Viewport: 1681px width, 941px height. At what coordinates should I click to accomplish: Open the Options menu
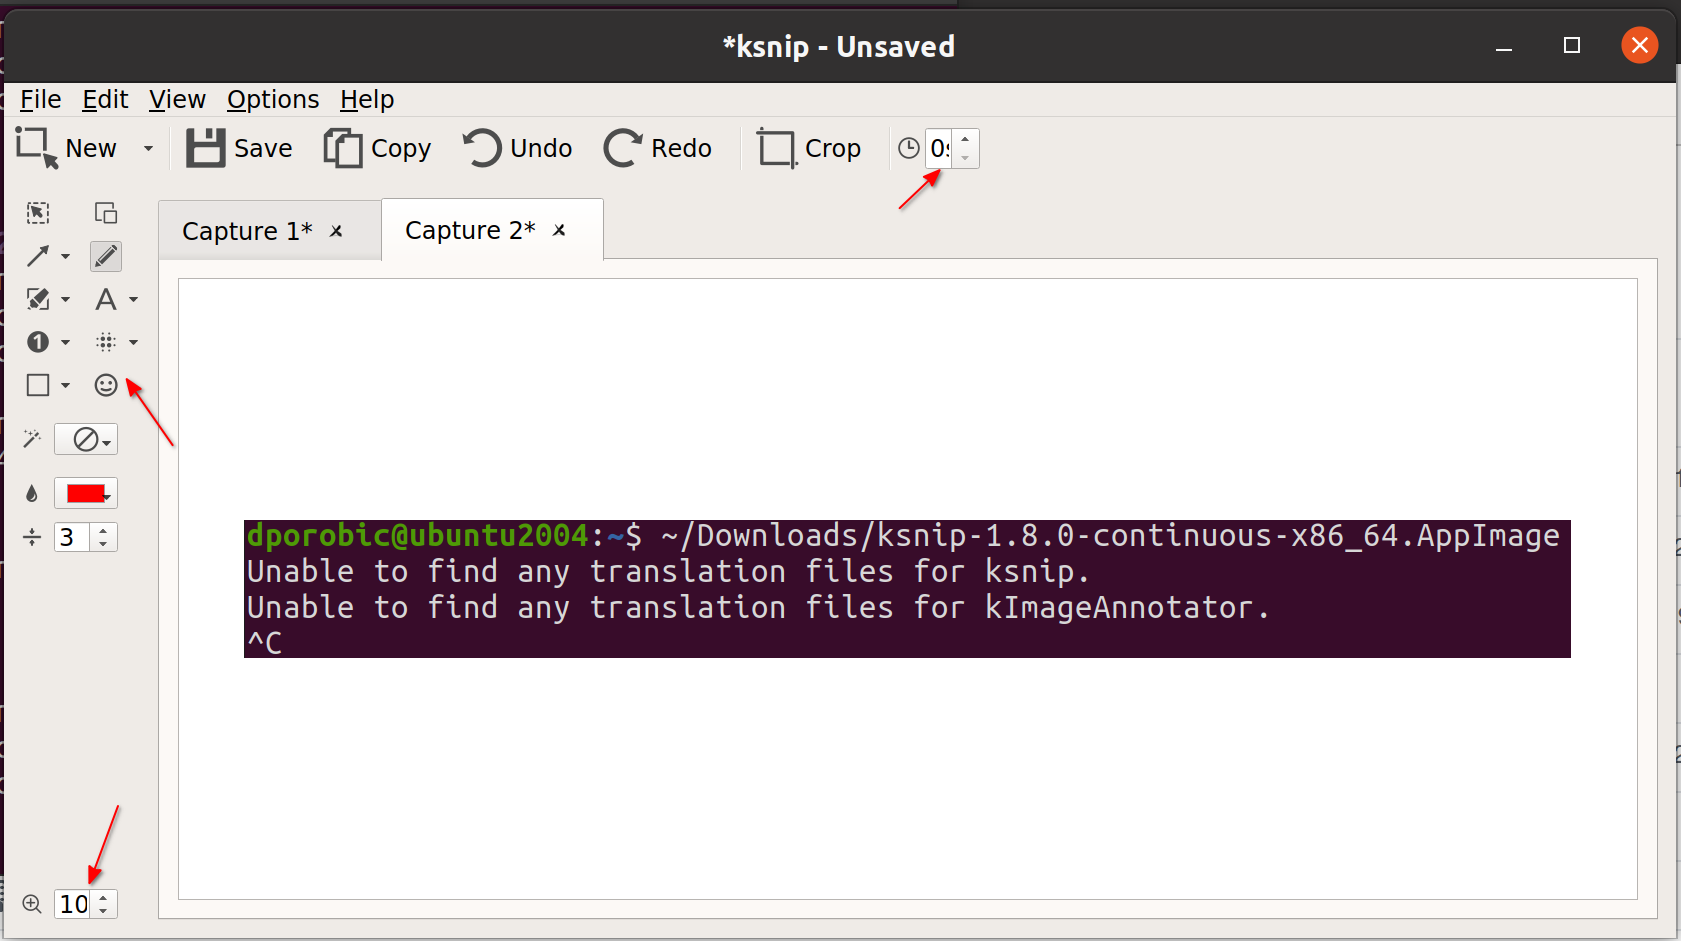pyautogui.click(x=272, y=99)
